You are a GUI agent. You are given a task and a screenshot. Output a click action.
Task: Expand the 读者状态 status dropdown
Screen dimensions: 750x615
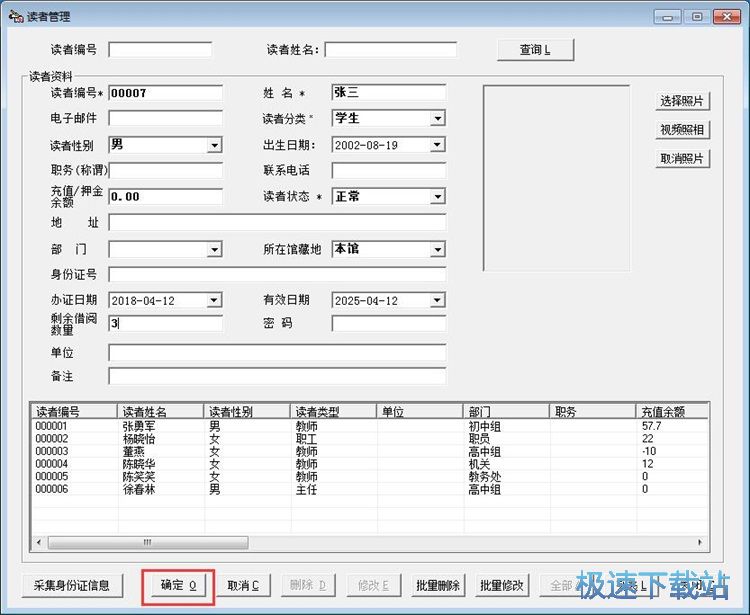438,197
